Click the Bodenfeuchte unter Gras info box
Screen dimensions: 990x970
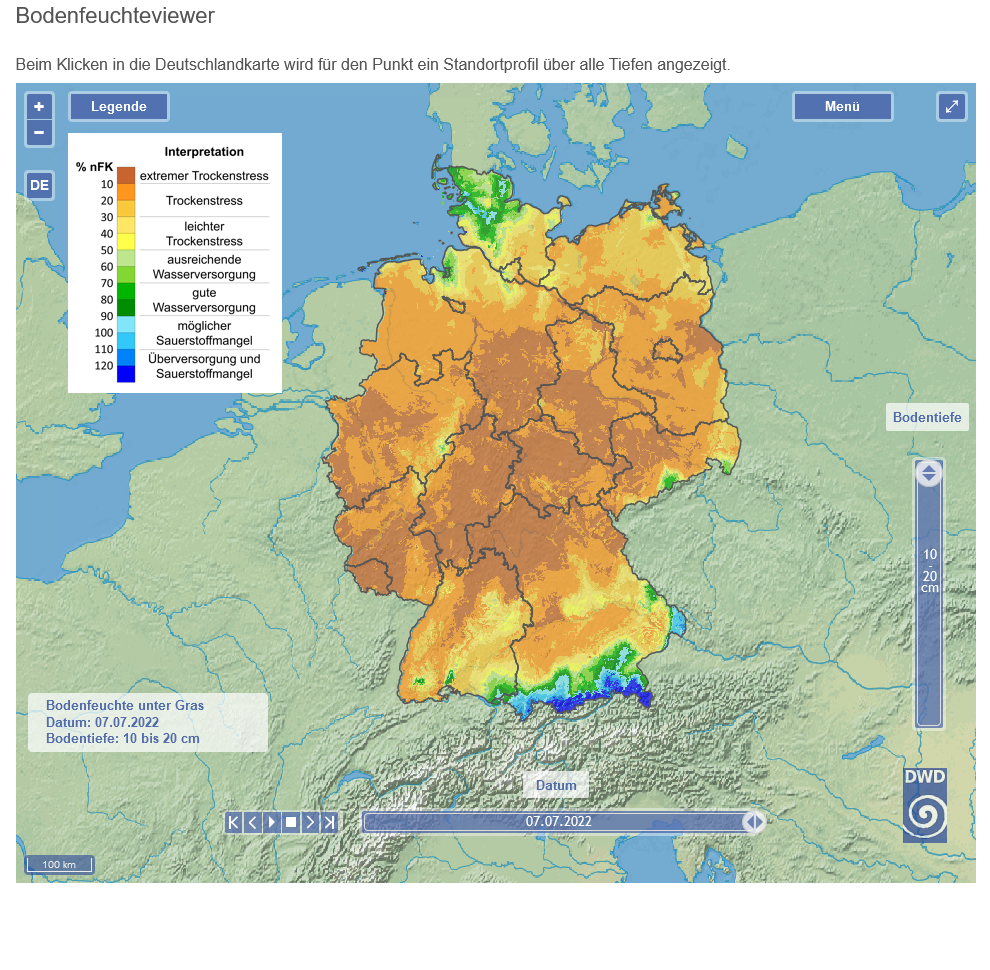147,722
